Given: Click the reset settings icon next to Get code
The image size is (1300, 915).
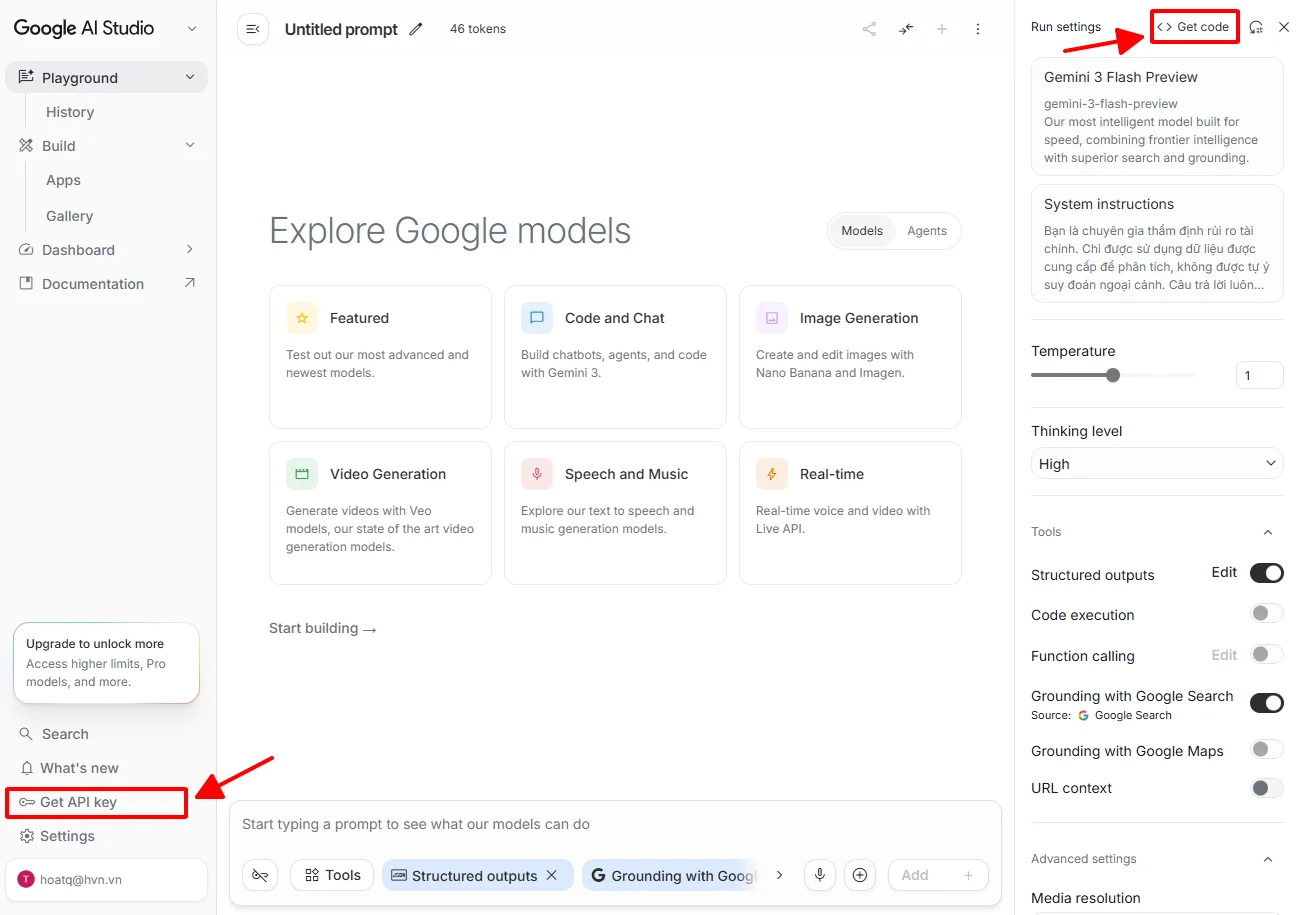Looking at the screenshot, I should pos(1256,27).
